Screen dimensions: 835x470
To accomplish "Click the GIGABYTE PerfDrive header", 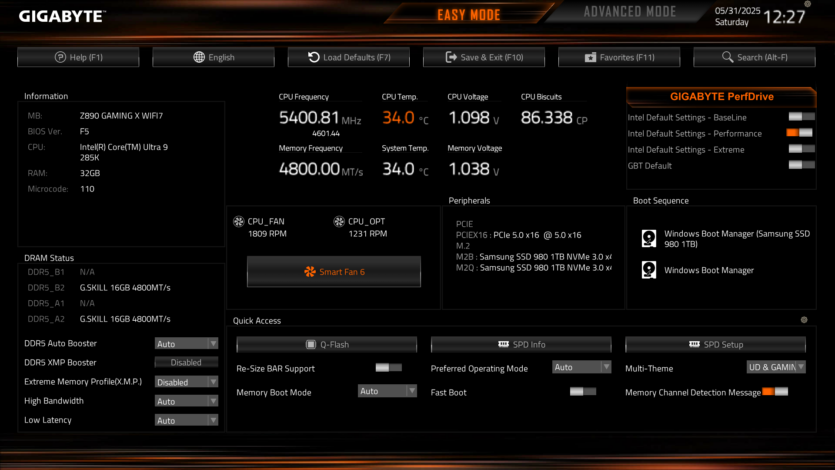I will (x=722, y=96).
